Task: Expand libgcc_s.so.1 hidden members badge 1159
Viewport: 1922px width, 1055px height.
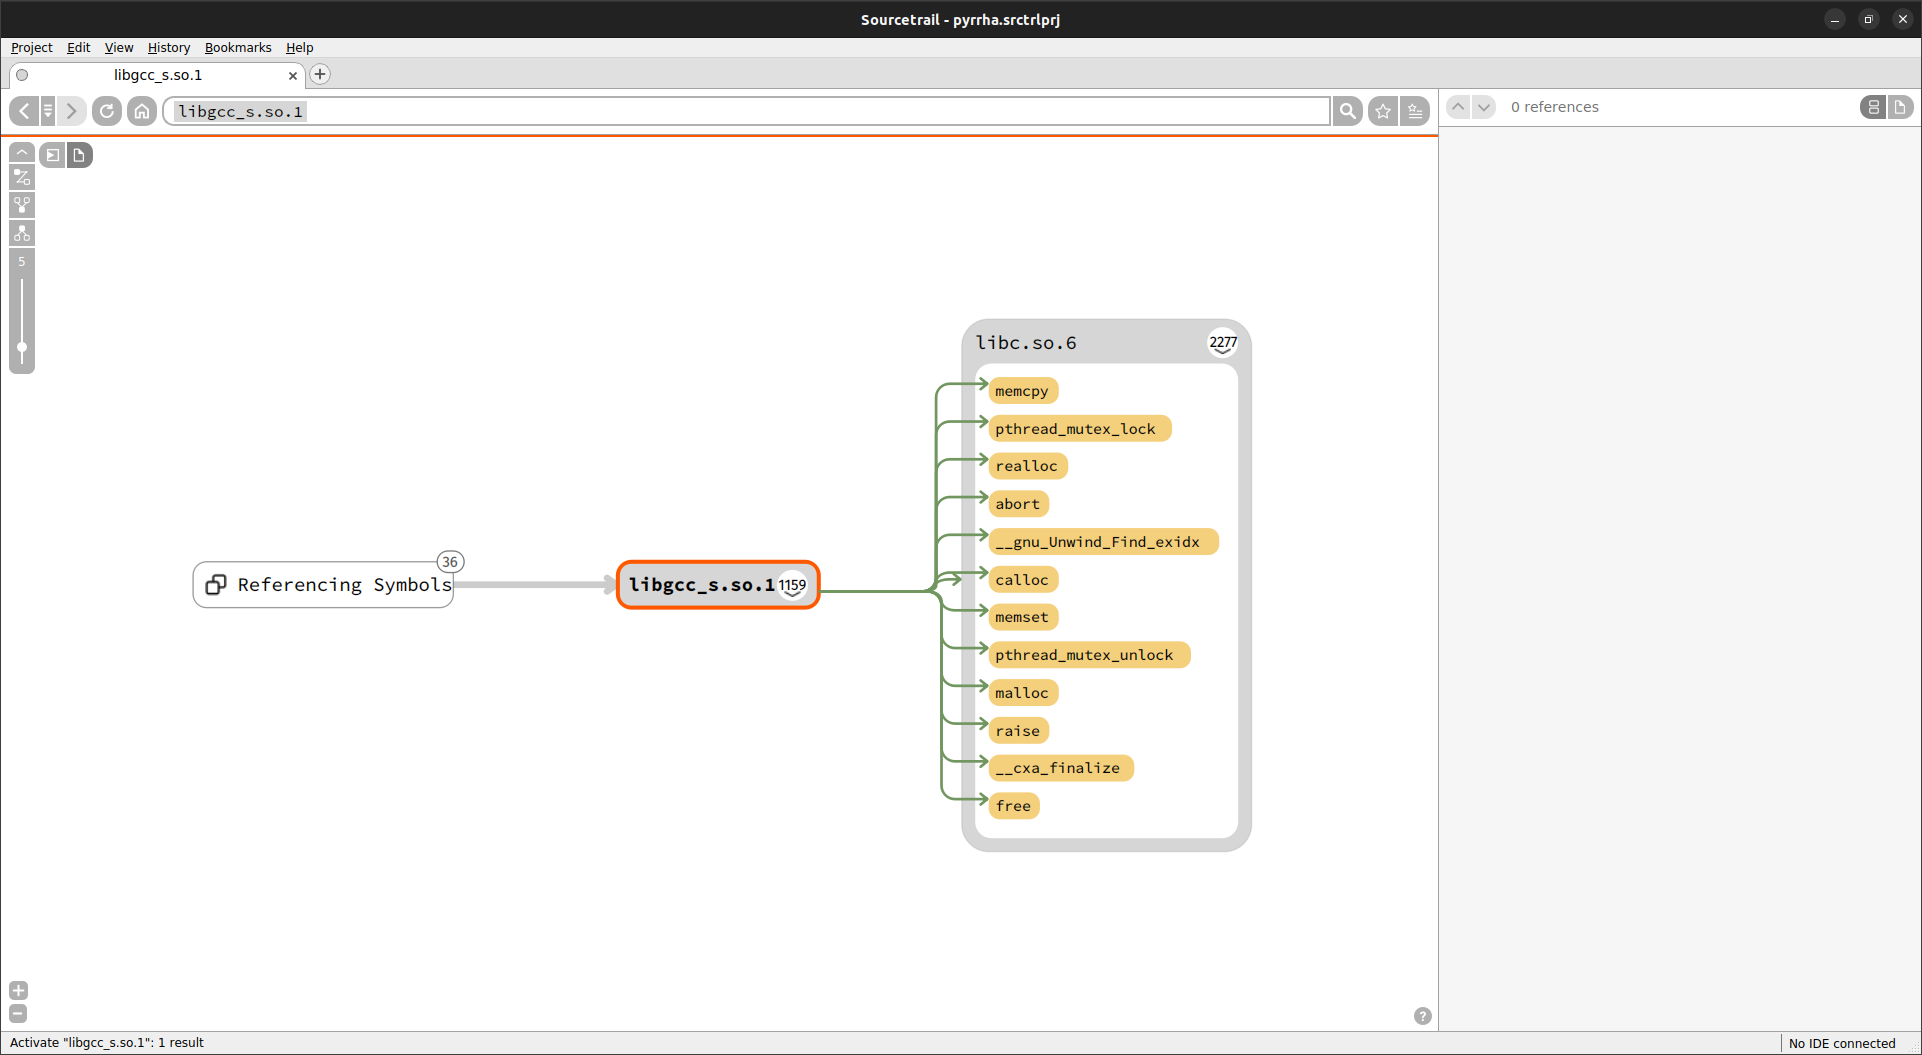Action: [x=792, y=585]
